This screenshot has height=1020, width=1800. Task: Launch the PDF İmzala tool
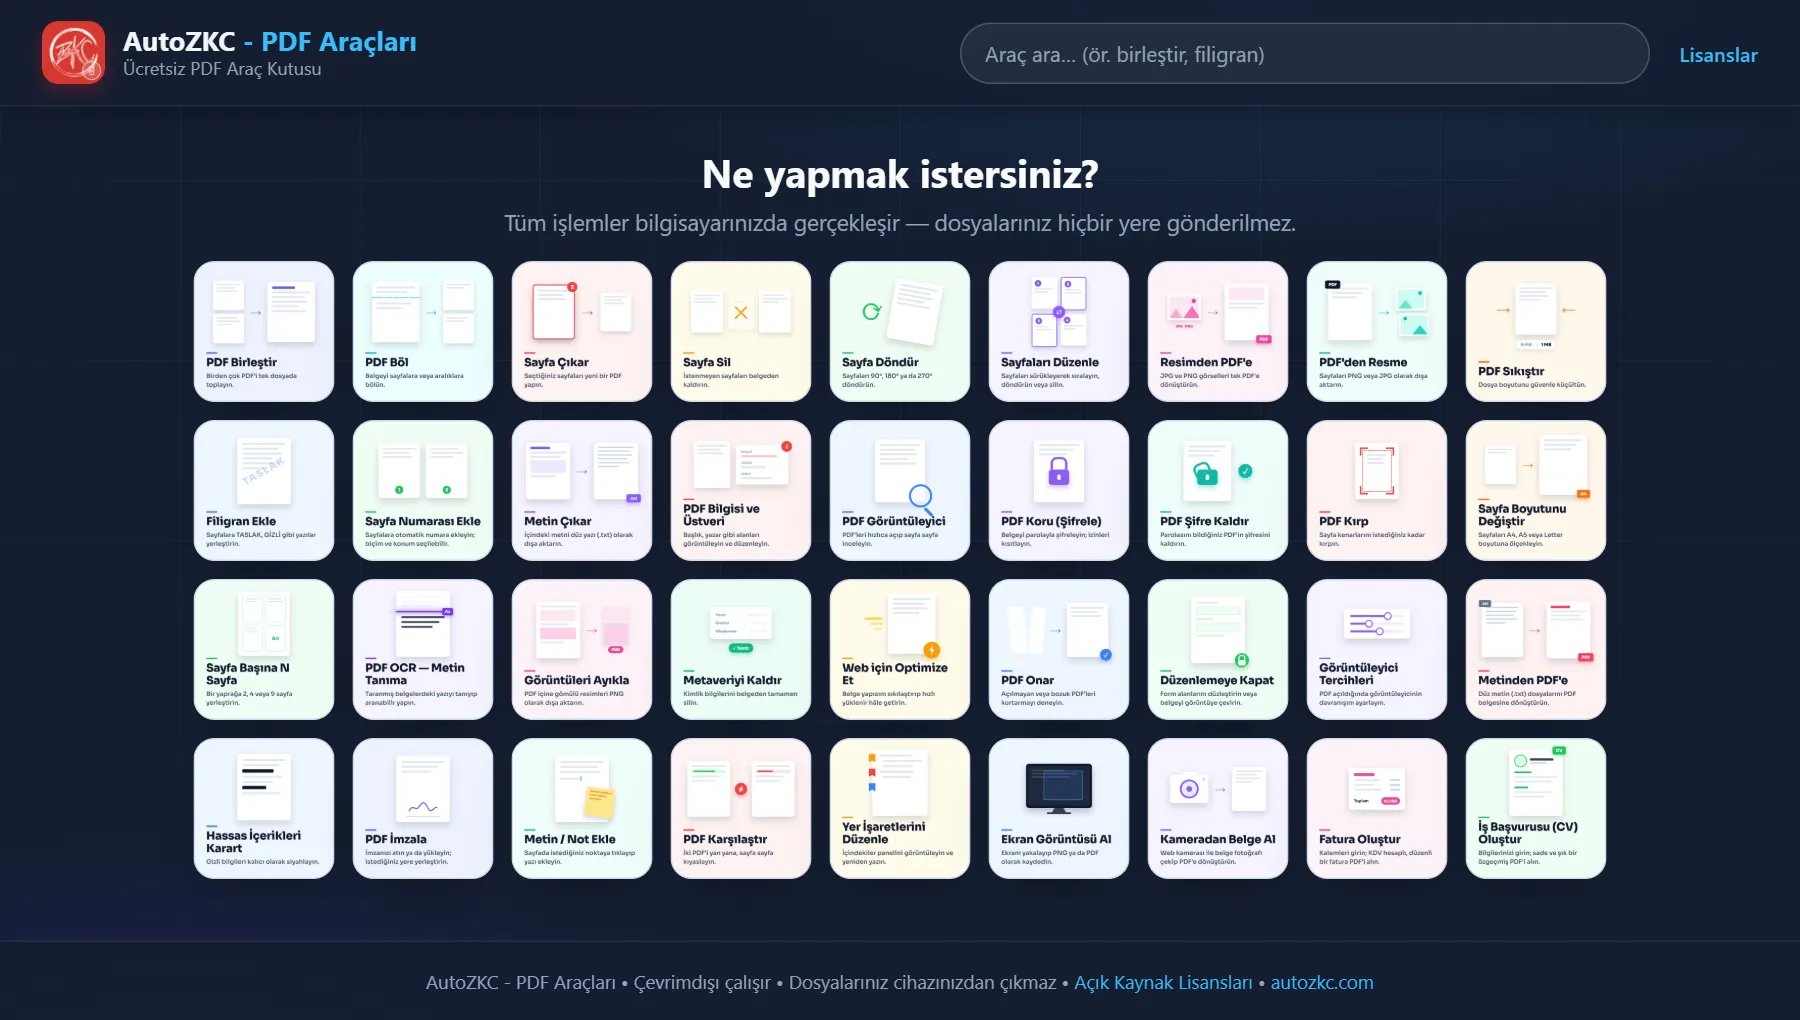click(x=423, y=809)
